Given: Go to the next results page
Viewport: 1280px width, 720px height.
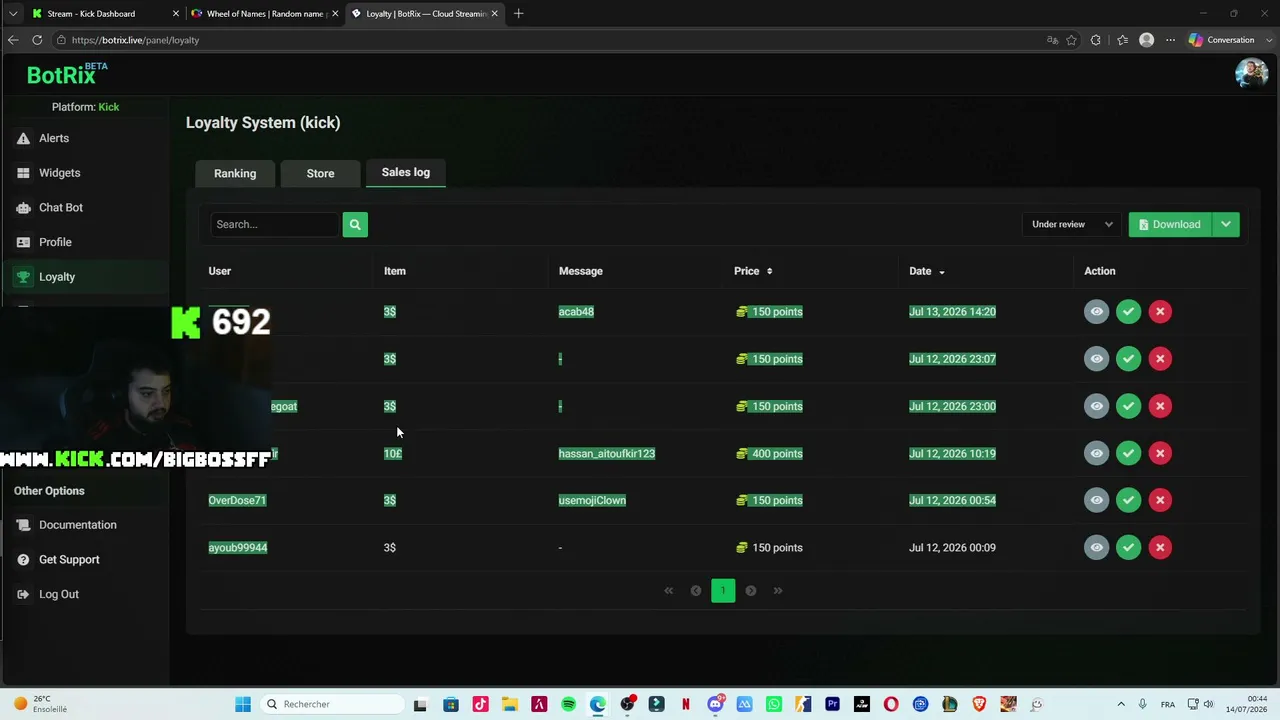Looking at the screenshot, I should coord(751,591).
